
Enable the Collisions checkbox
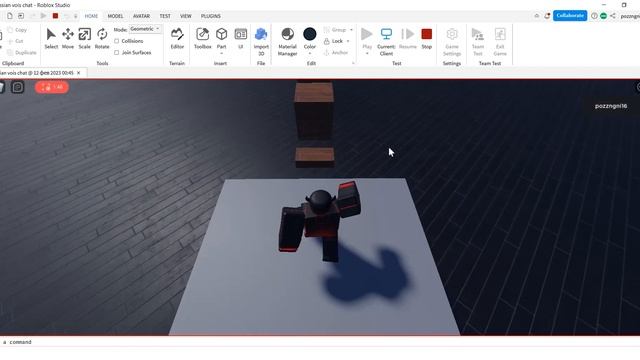pyautogui.click(x=117, y=41)
